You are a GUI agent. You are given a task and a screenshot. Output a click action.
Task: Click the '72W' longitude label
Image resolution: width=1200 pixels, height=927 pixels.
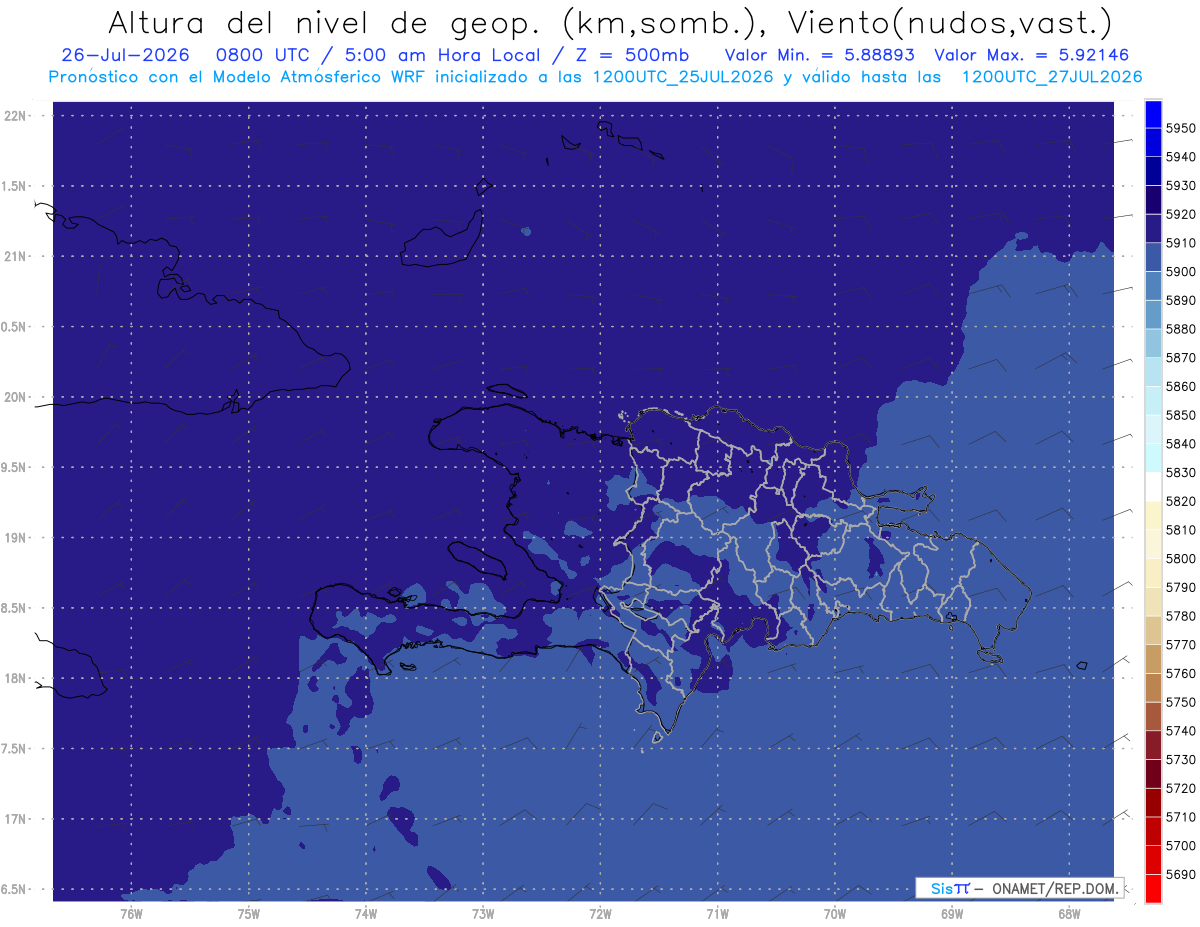[600, 914]
